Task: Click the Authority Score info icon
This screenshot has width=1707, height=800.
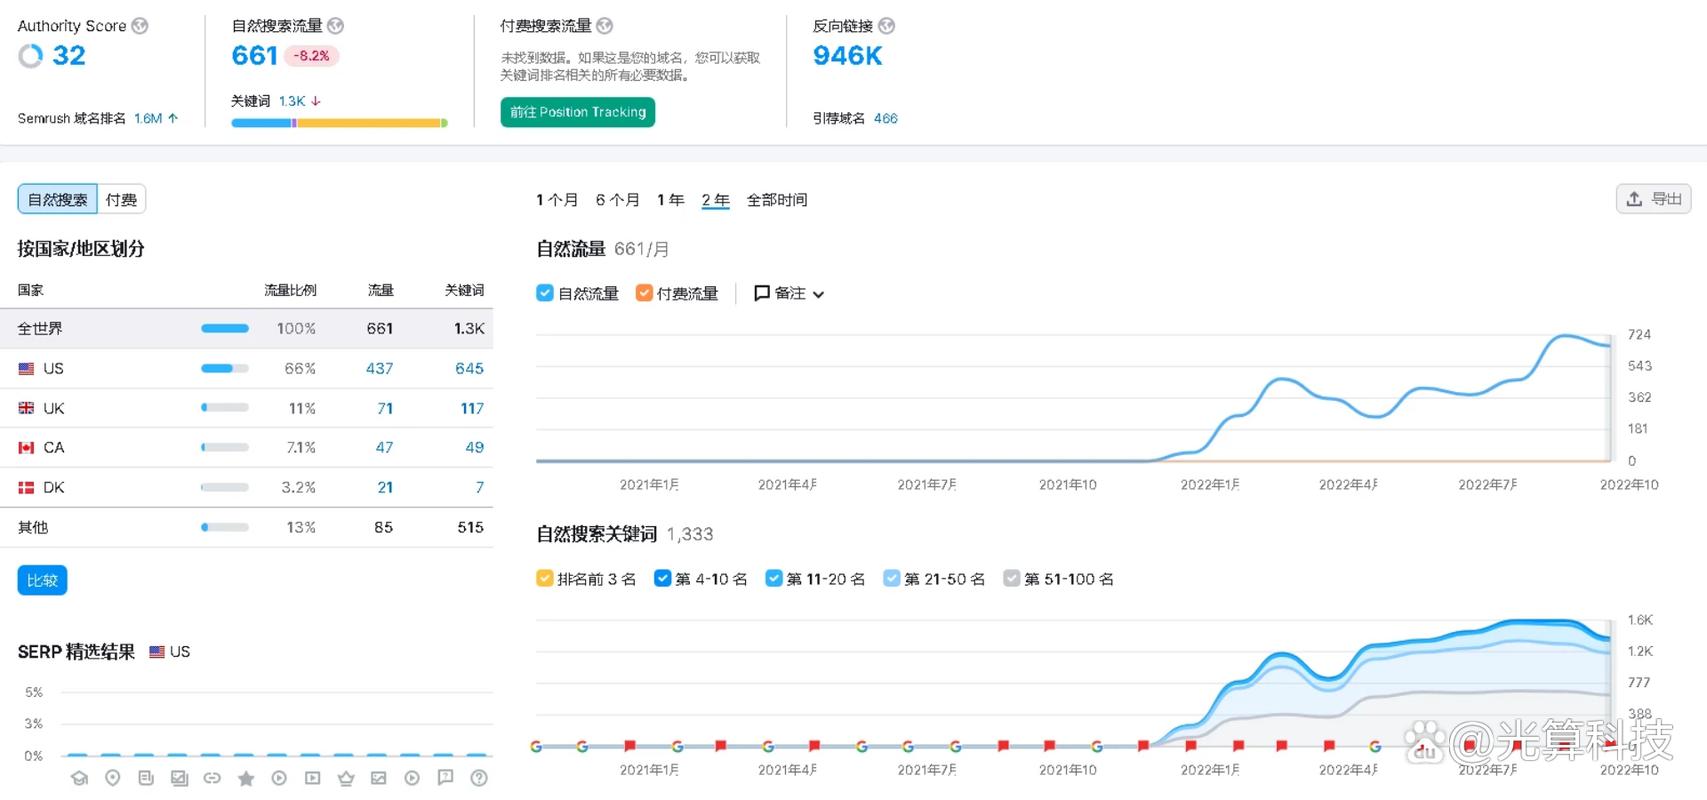Action: [140, 26]
